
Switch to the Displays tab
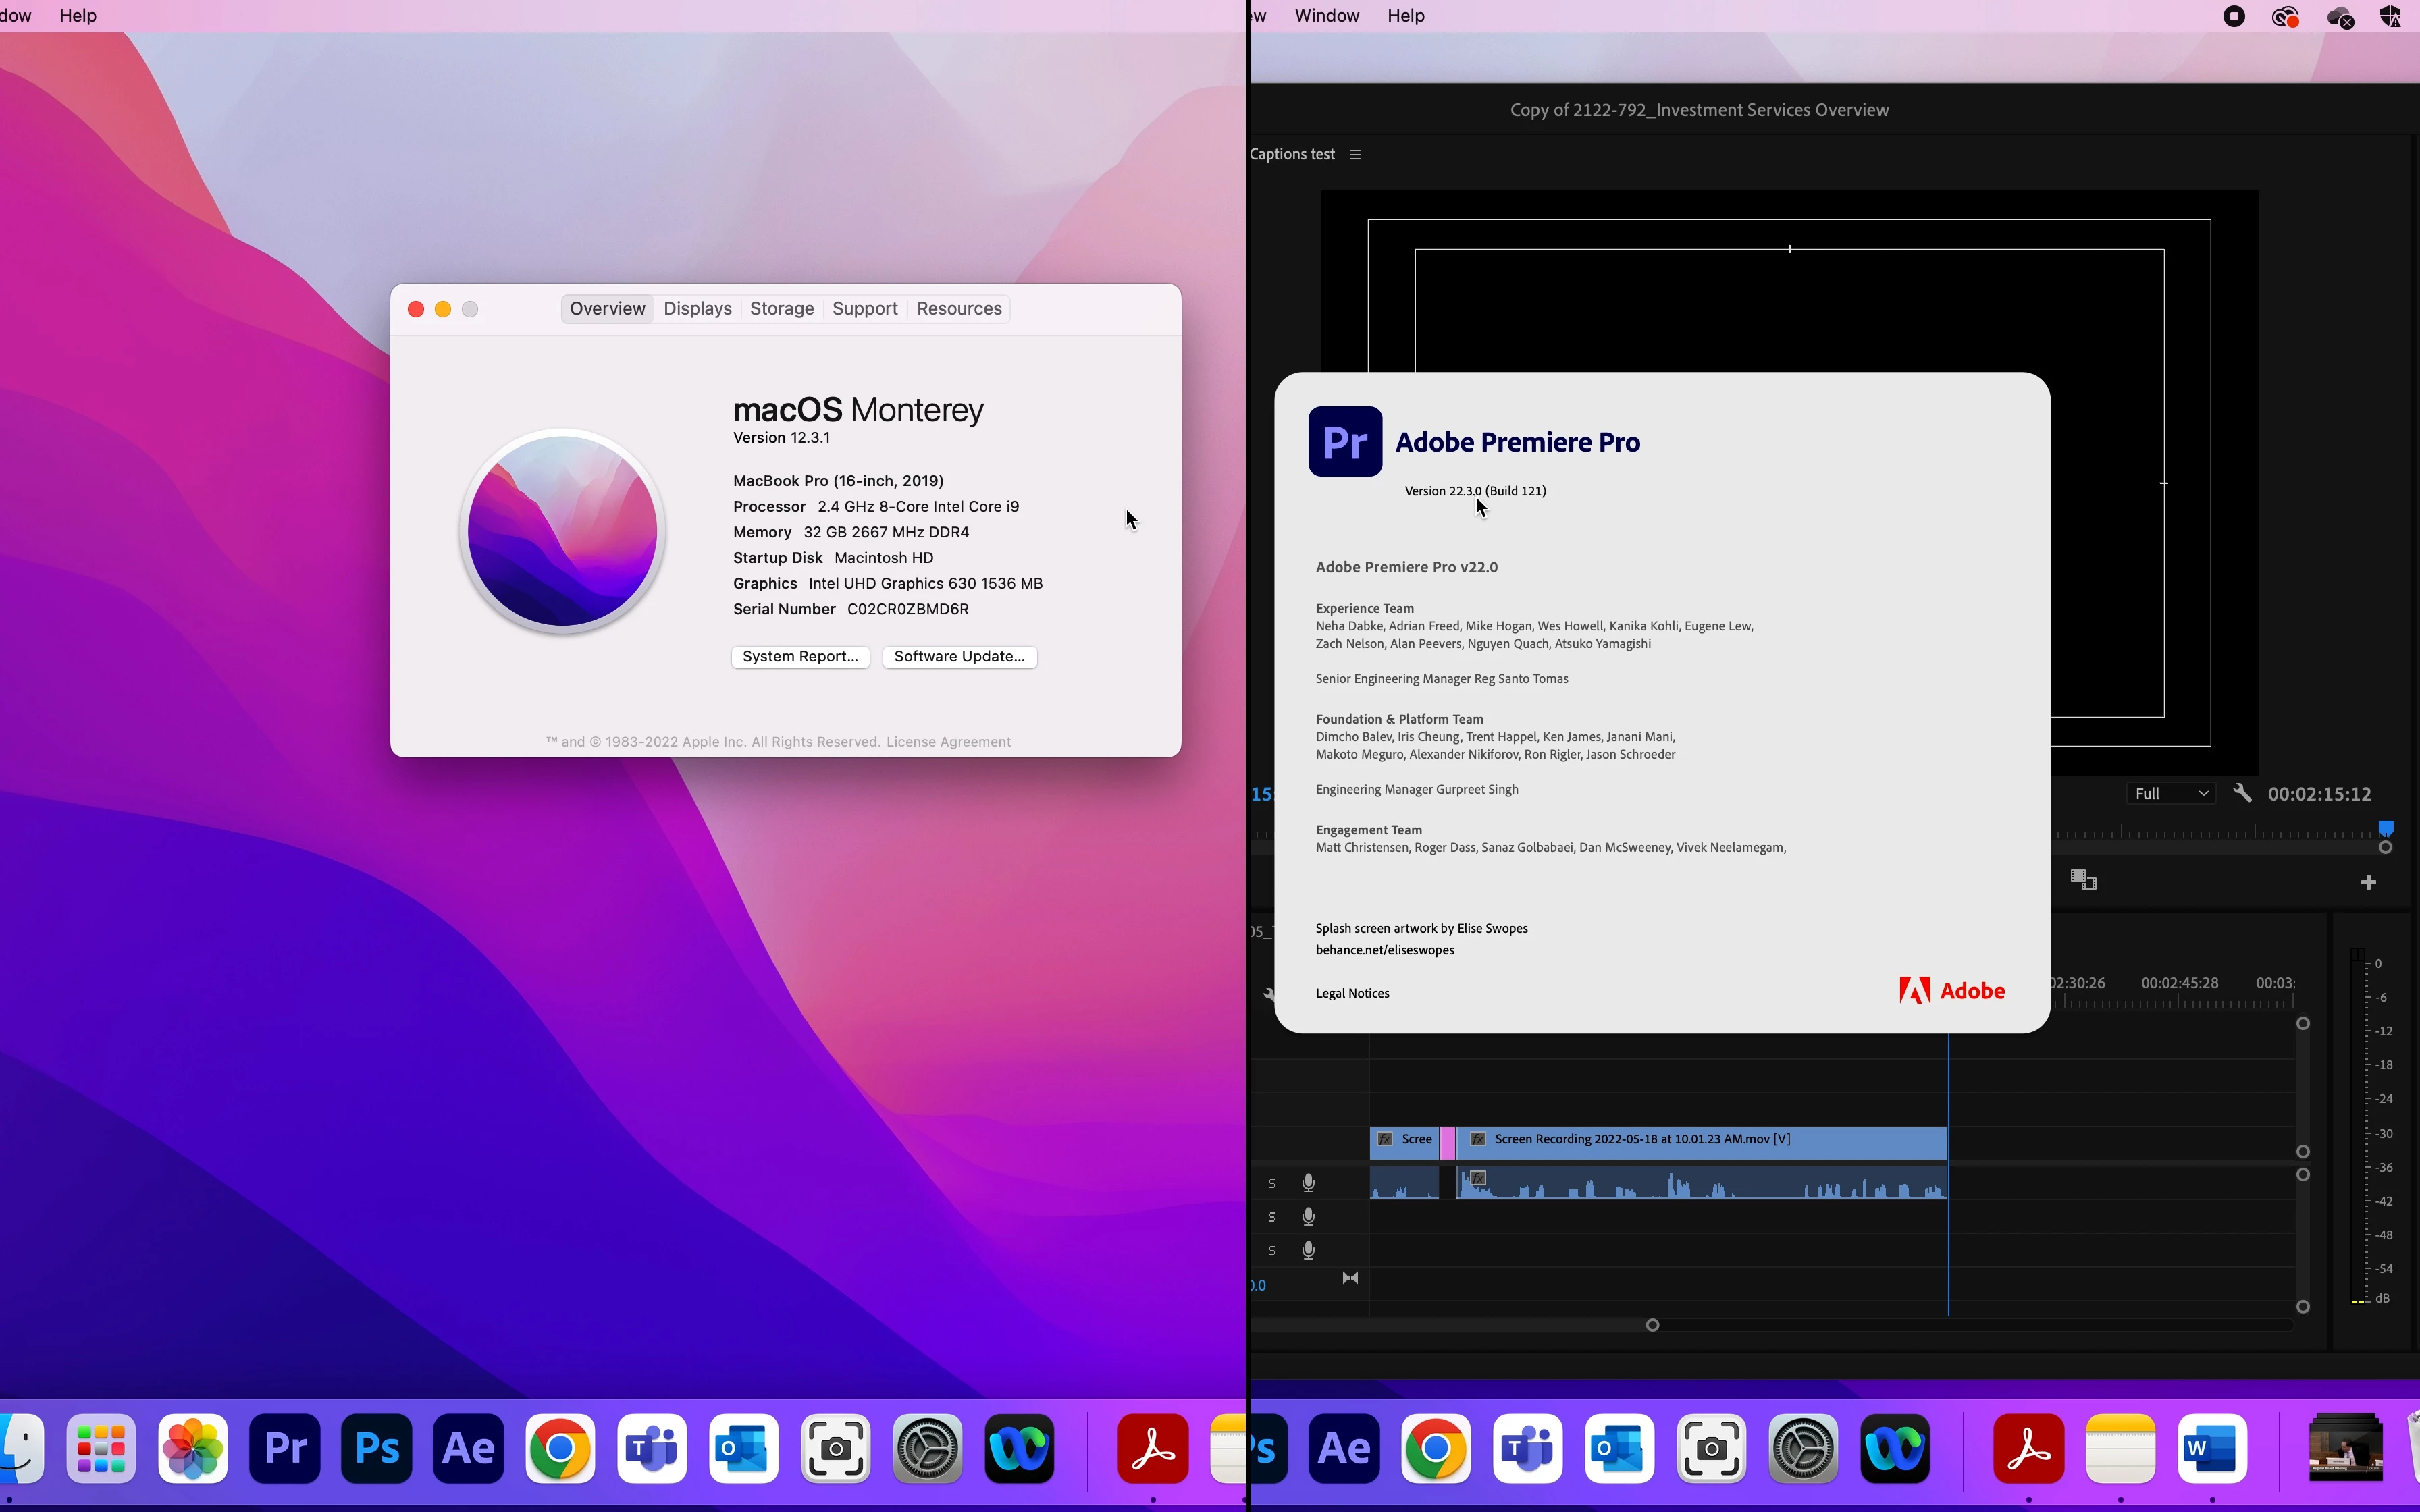tap(697, 309)
